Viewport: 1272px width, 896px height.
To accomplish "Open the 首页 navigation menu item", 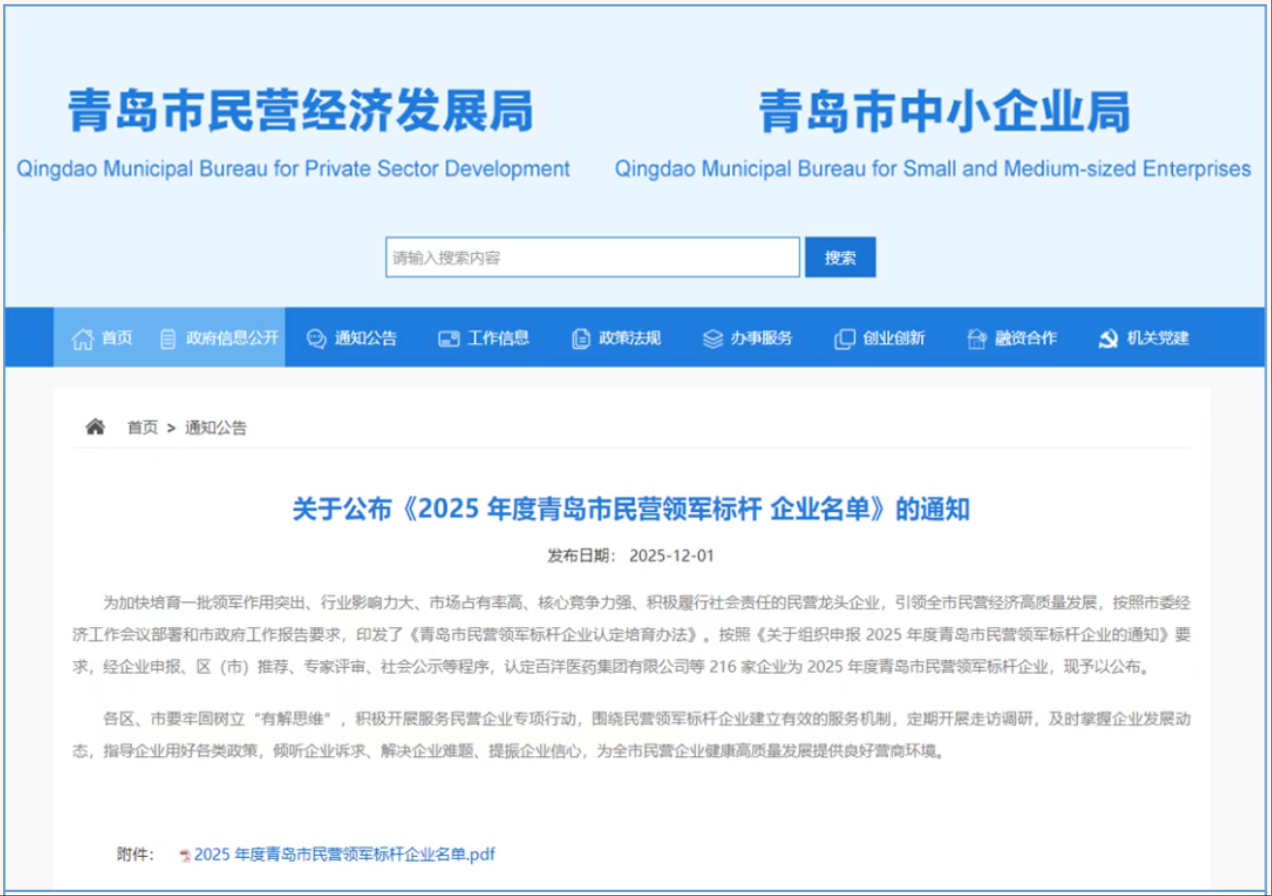I will [117, 338].
